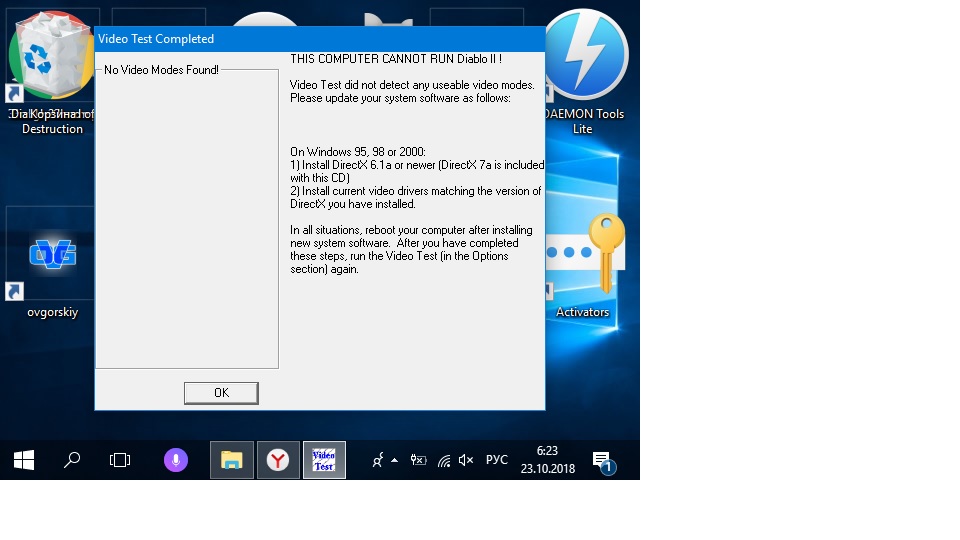Click the 'No Video Modes Found!' label

click(x=161, y=70)
